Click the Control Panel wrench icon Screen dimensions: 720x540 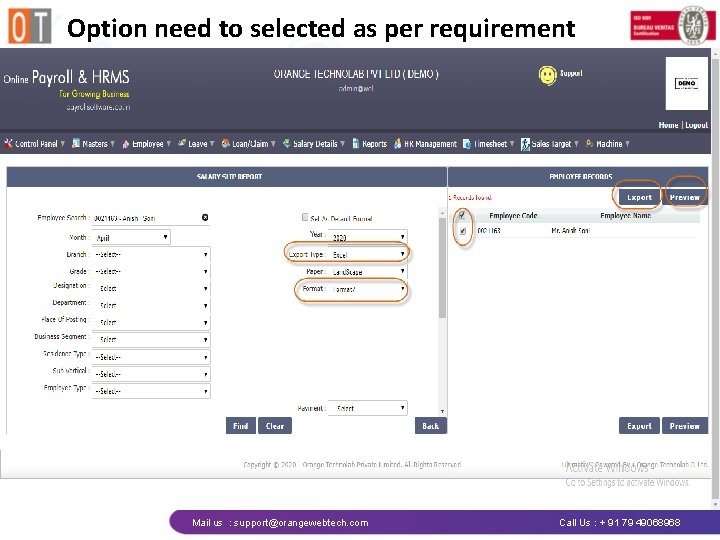pyautogui.click(x=8, y=144)
